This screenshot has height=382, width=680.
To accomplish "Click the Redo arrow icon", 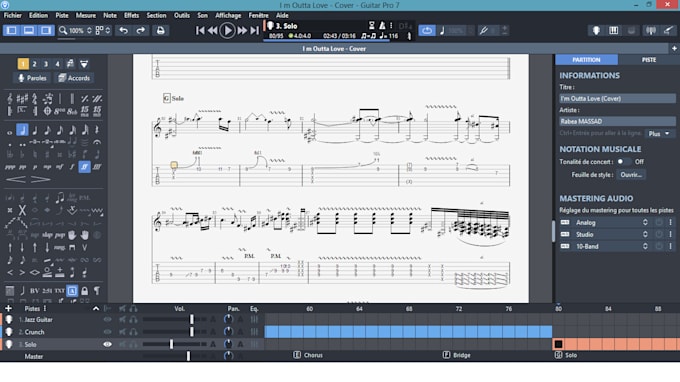I will 141,30.
